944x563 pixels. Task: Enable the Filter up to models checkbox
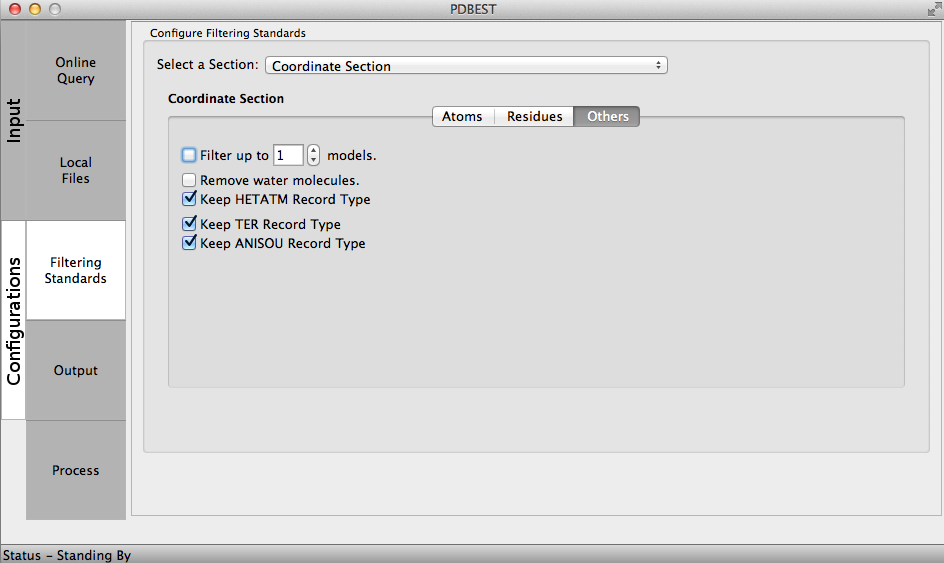[189, 155]
